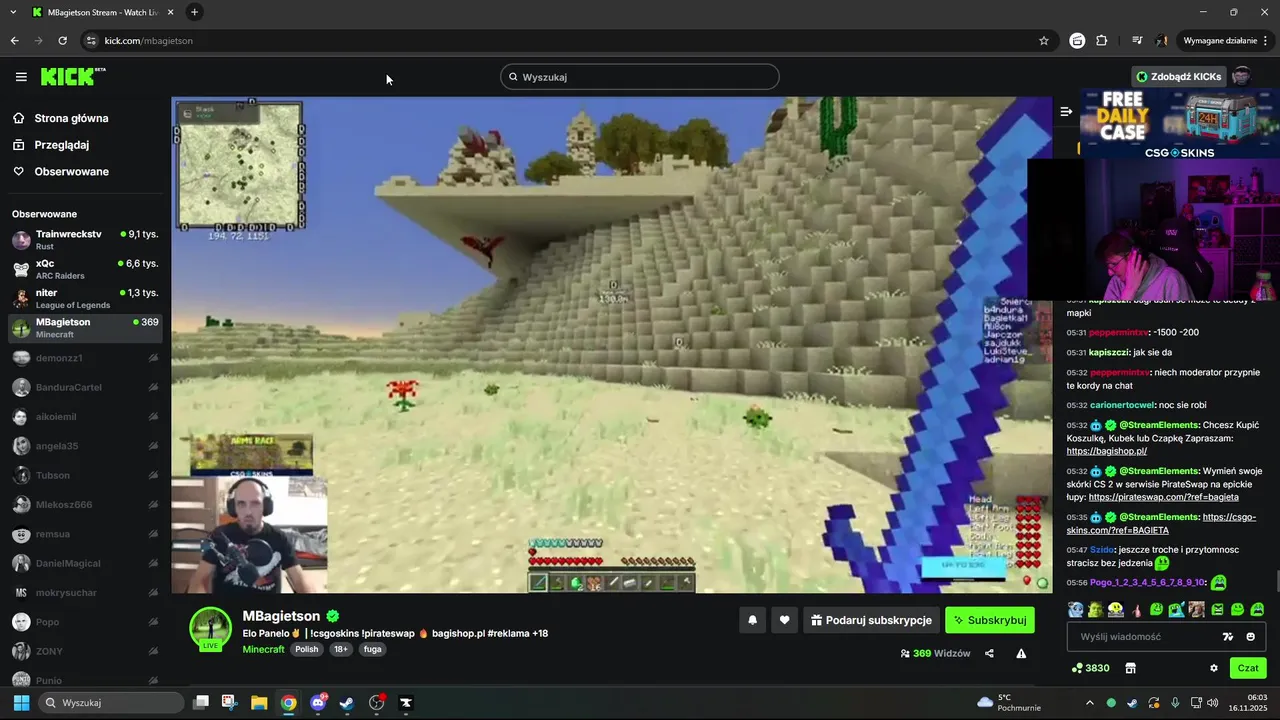Report stream with warning triangle icon

(x=1021, y=653)
